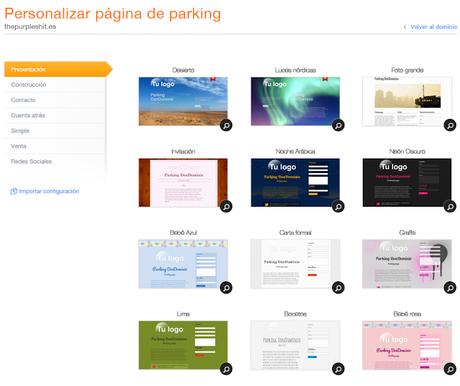The image size is (460, 386).
Task: Select the Desierto template thumbnail
Action: (183, 101)
